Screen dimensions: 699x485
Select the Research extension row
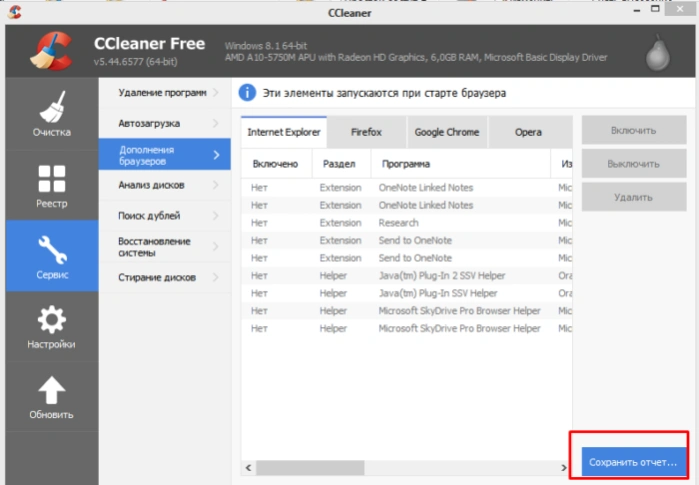tap(407, 222)
